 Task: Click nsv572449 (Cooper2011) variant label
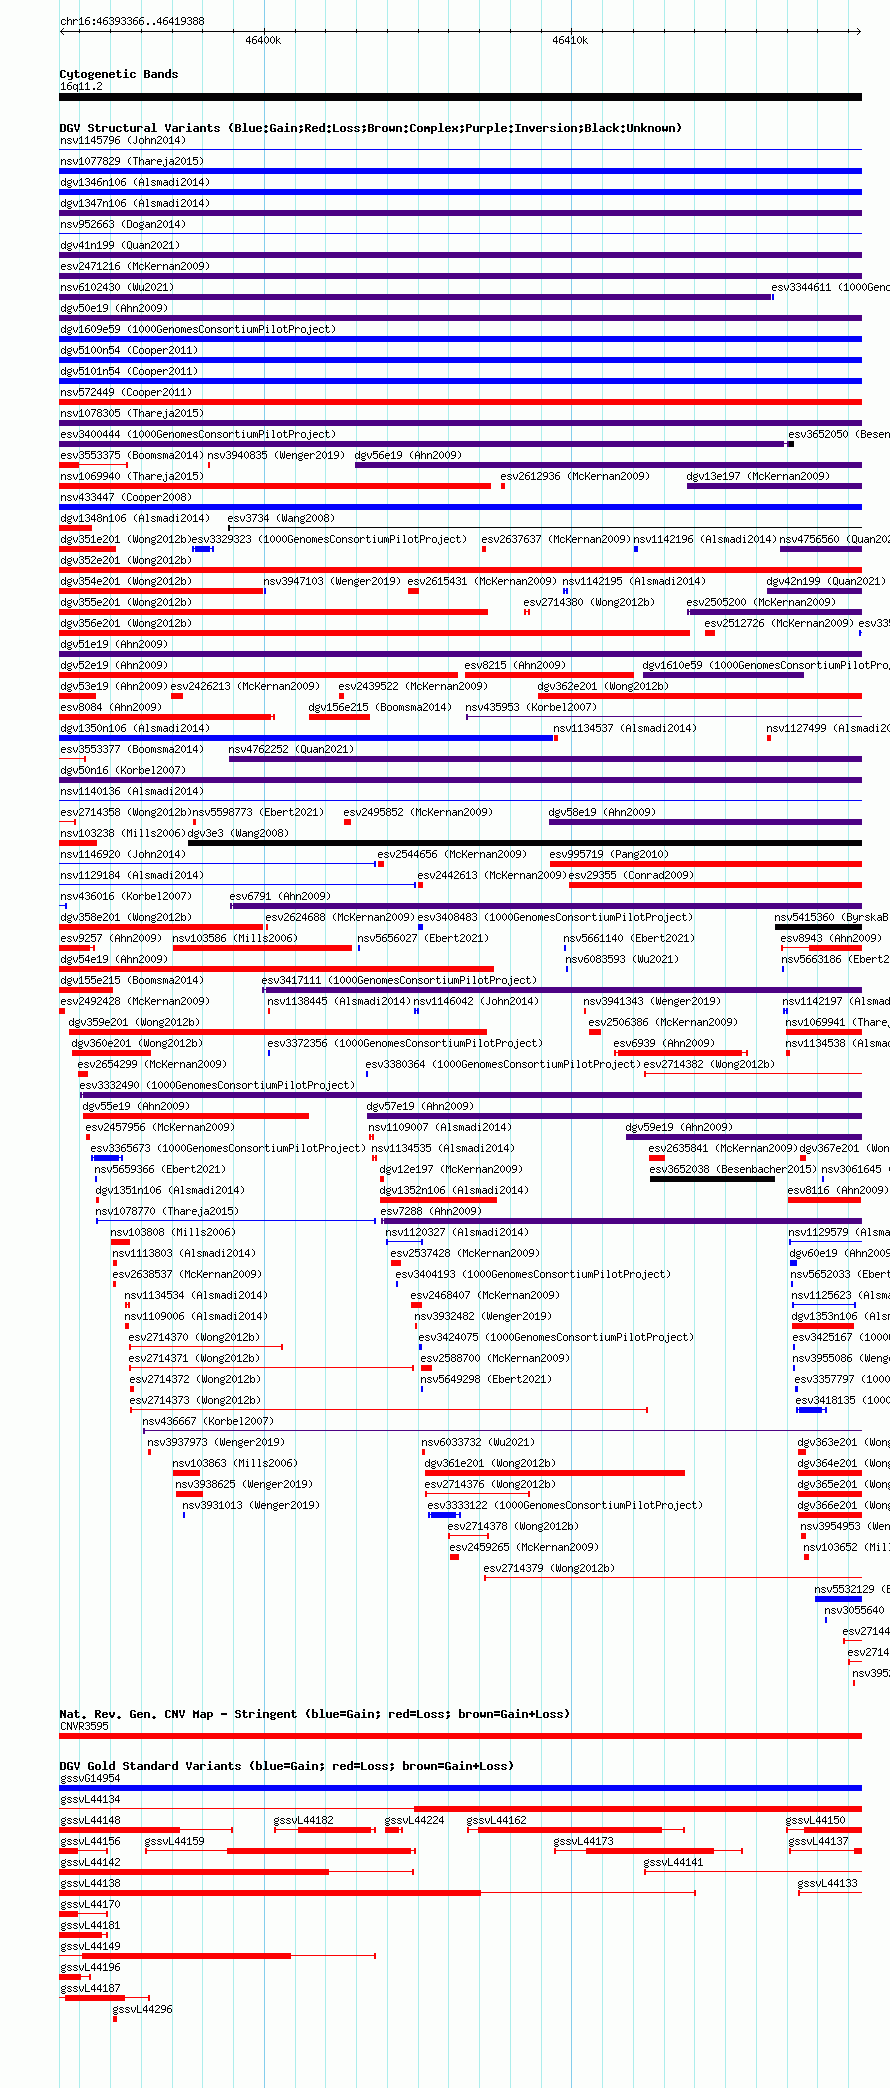click(126, 392)
